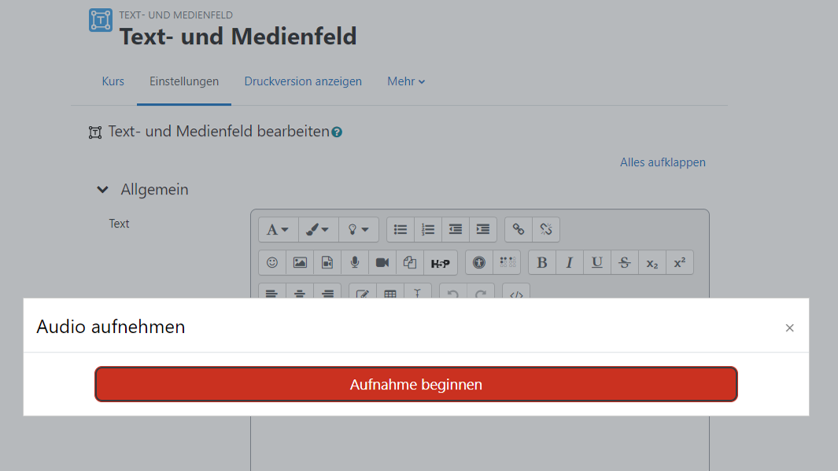Open the emoji picker
The image size is (838, 471).
[272, 263]
